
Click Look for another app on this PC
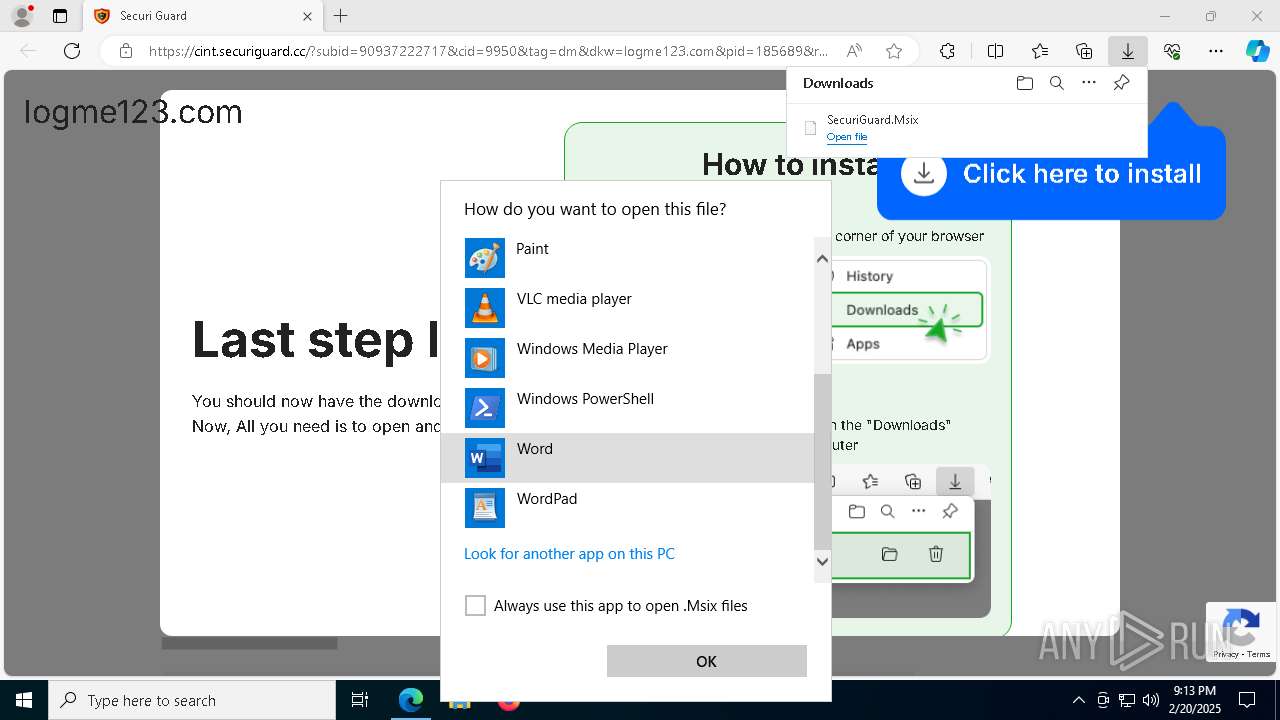pyautogui.click(x=569, y=554)
